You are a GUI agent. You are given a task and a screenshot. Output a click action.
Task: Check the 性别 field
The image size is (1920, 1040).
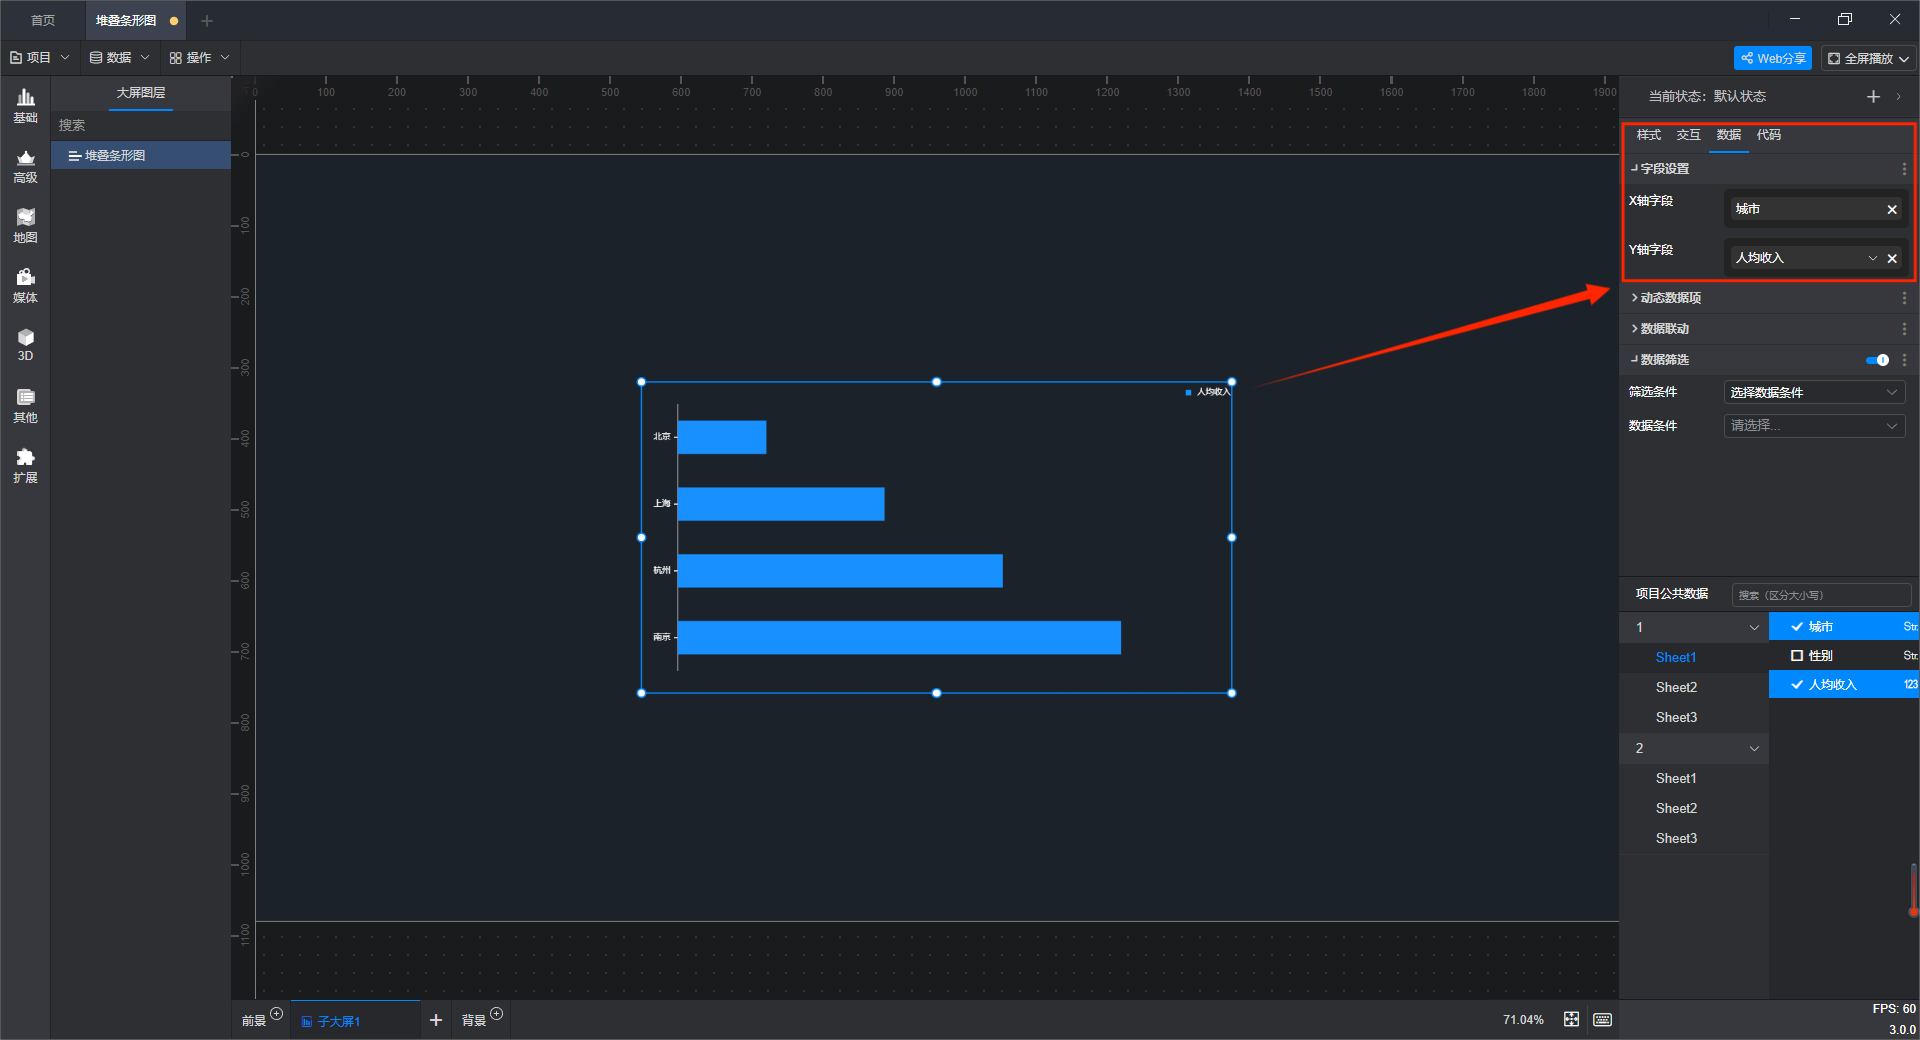click(1797, 656)
